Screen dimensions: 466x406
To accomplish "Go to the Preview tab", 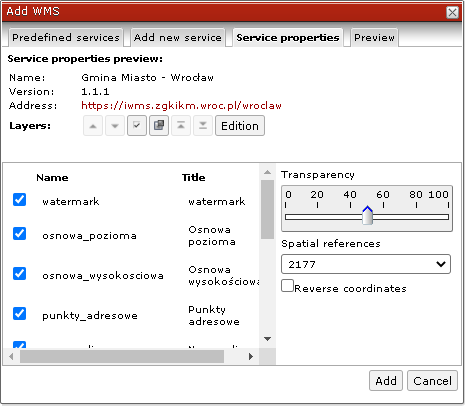I will point(374,37).
